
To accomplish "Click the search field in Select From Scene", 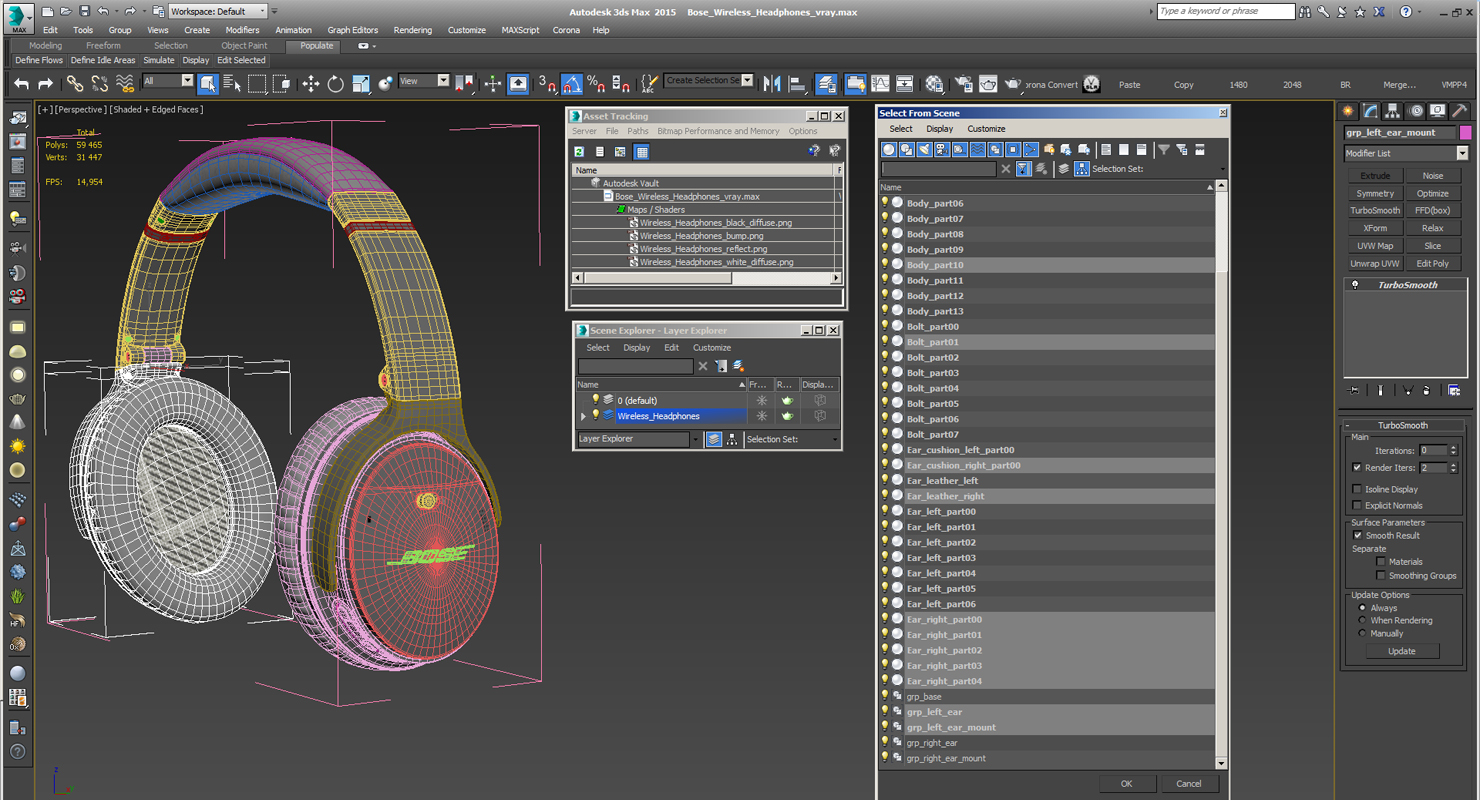I will pos(938,169).
